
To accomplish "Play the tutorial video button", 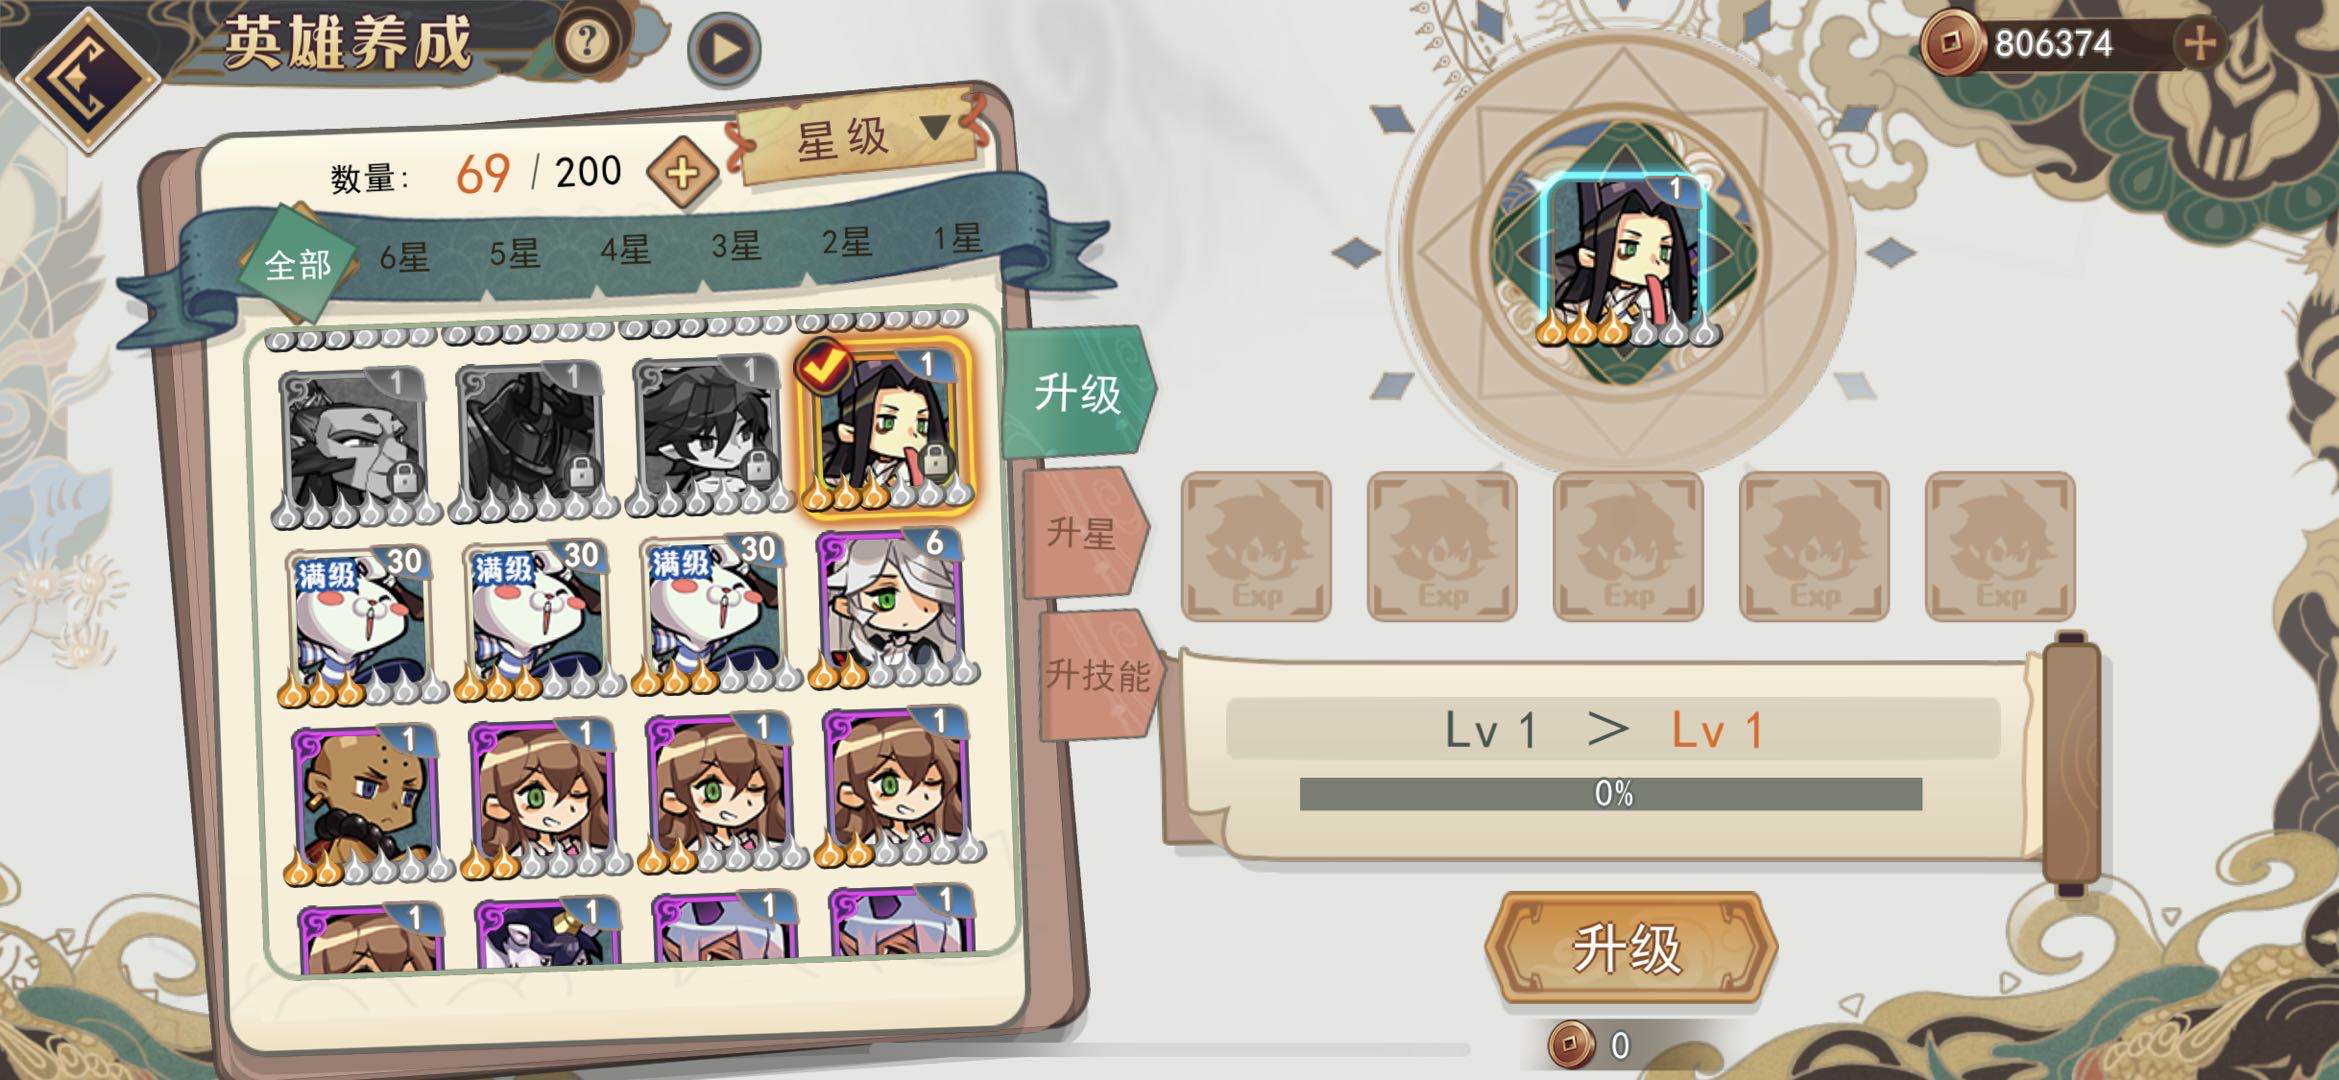I will [724, 48].
